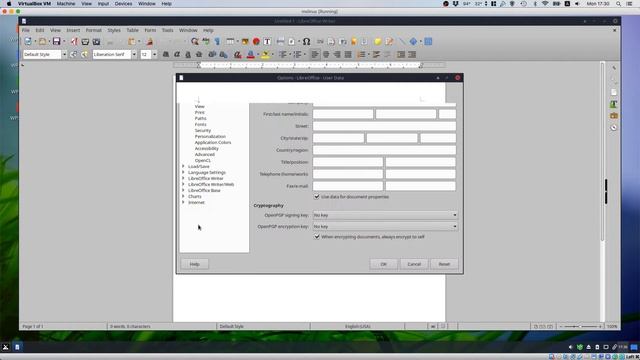Open VirtualBox Machine menu in macOS bar

pyautogui.click(x=66, y=4)
